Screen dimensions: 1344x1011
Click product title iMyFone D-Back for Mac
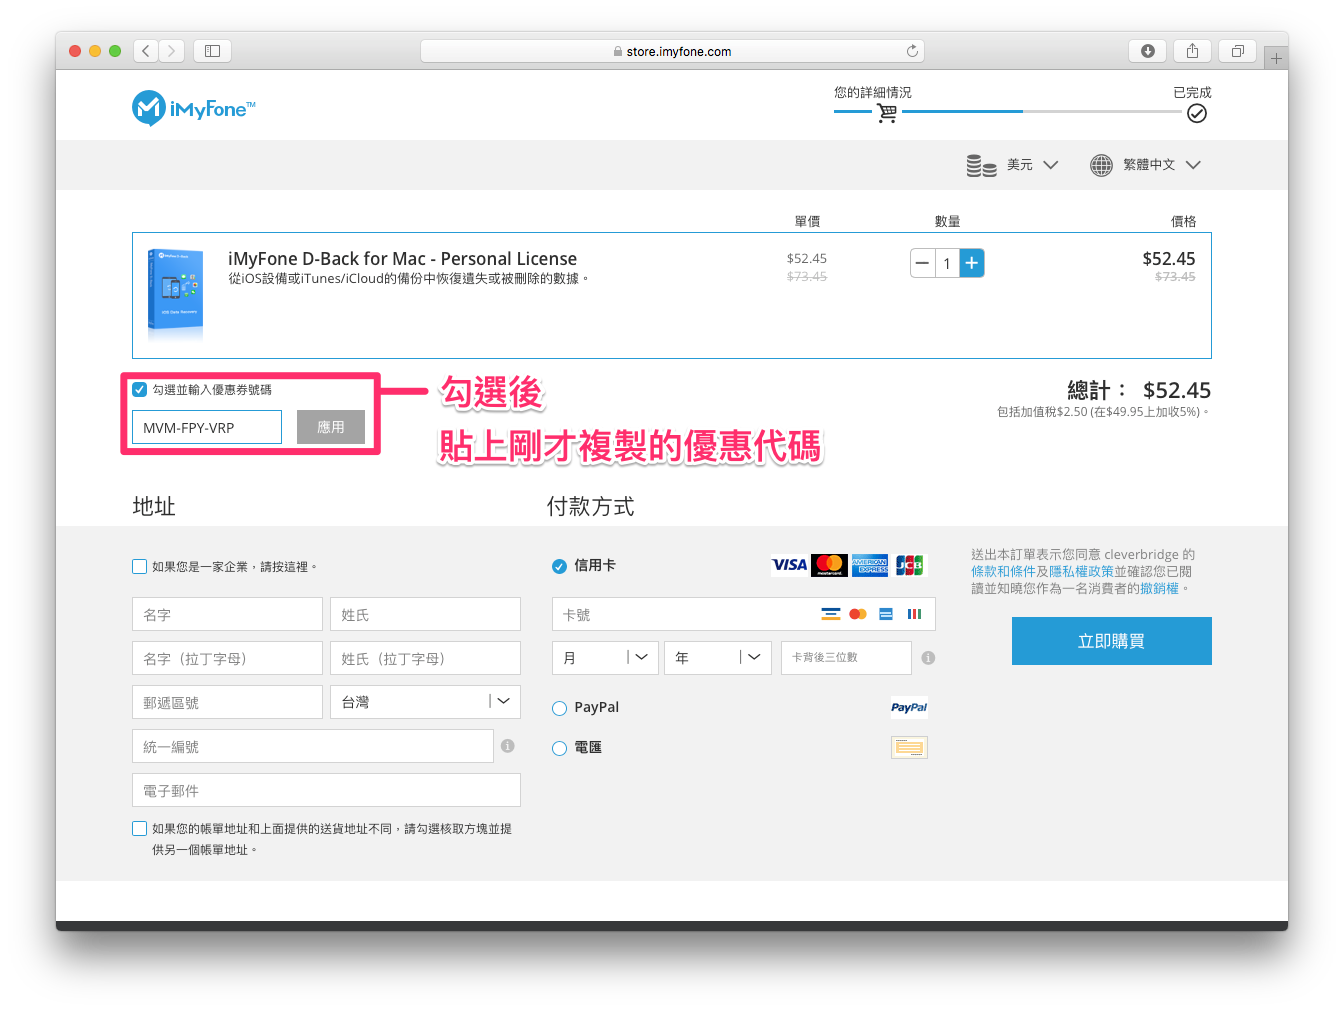click(x=402, y=259)
